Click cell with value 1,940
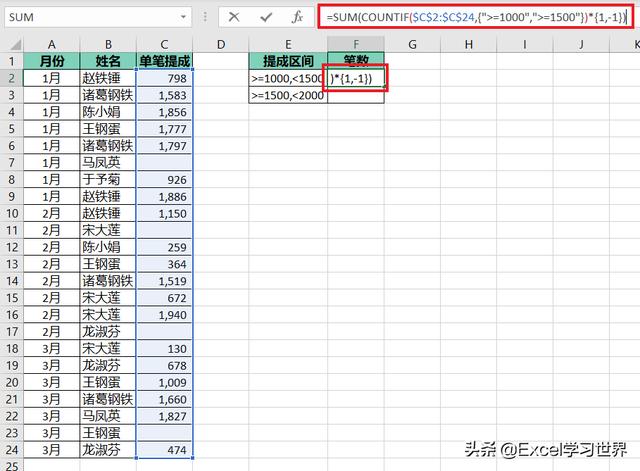Viewport: 640px width, 471px height. [x=164, y=315]
